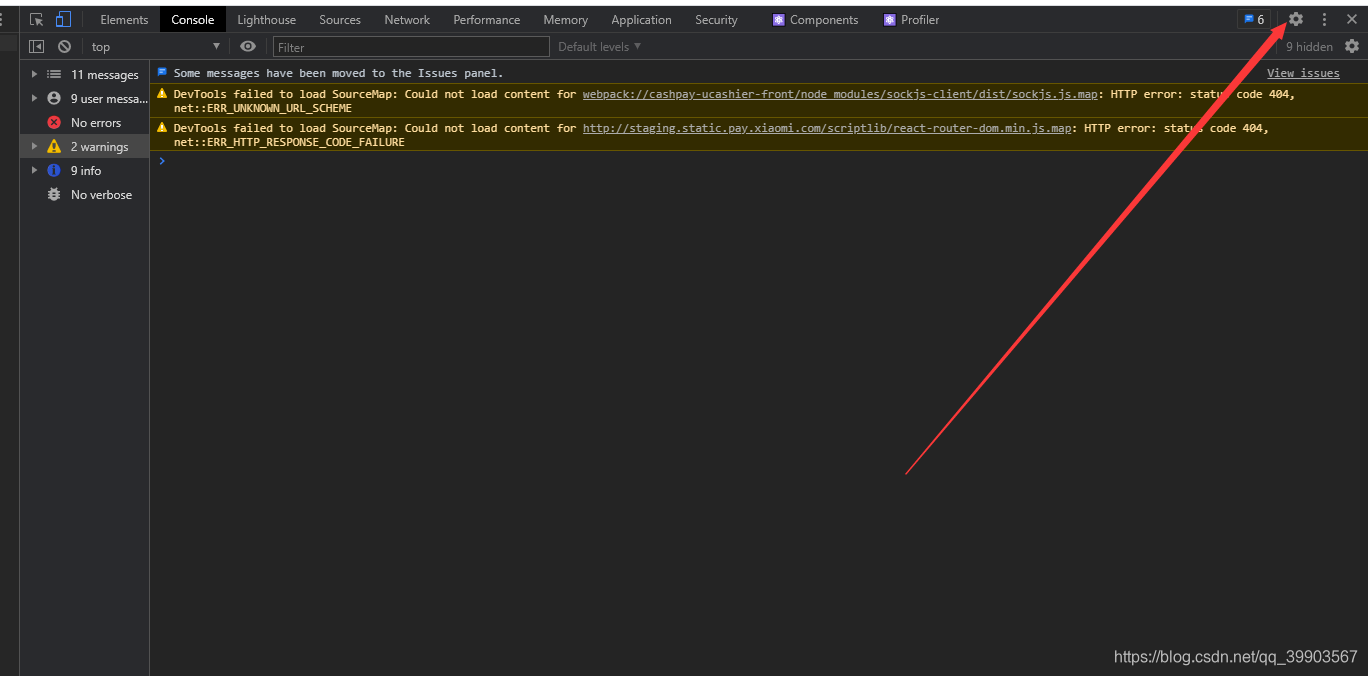The width and height of the screenshot is (1368, 676).
Task: Click the net::ERR_HTTP_RESPONSE_CODE_FAILURE text
Action: pyautogui.click(x=289, y=142)
